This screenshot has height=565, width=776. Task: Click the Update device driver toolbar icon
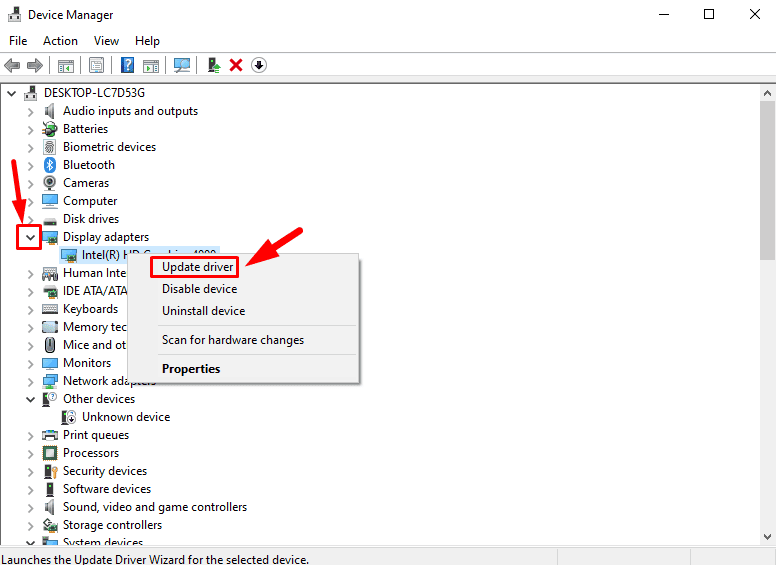coord(214,65)
